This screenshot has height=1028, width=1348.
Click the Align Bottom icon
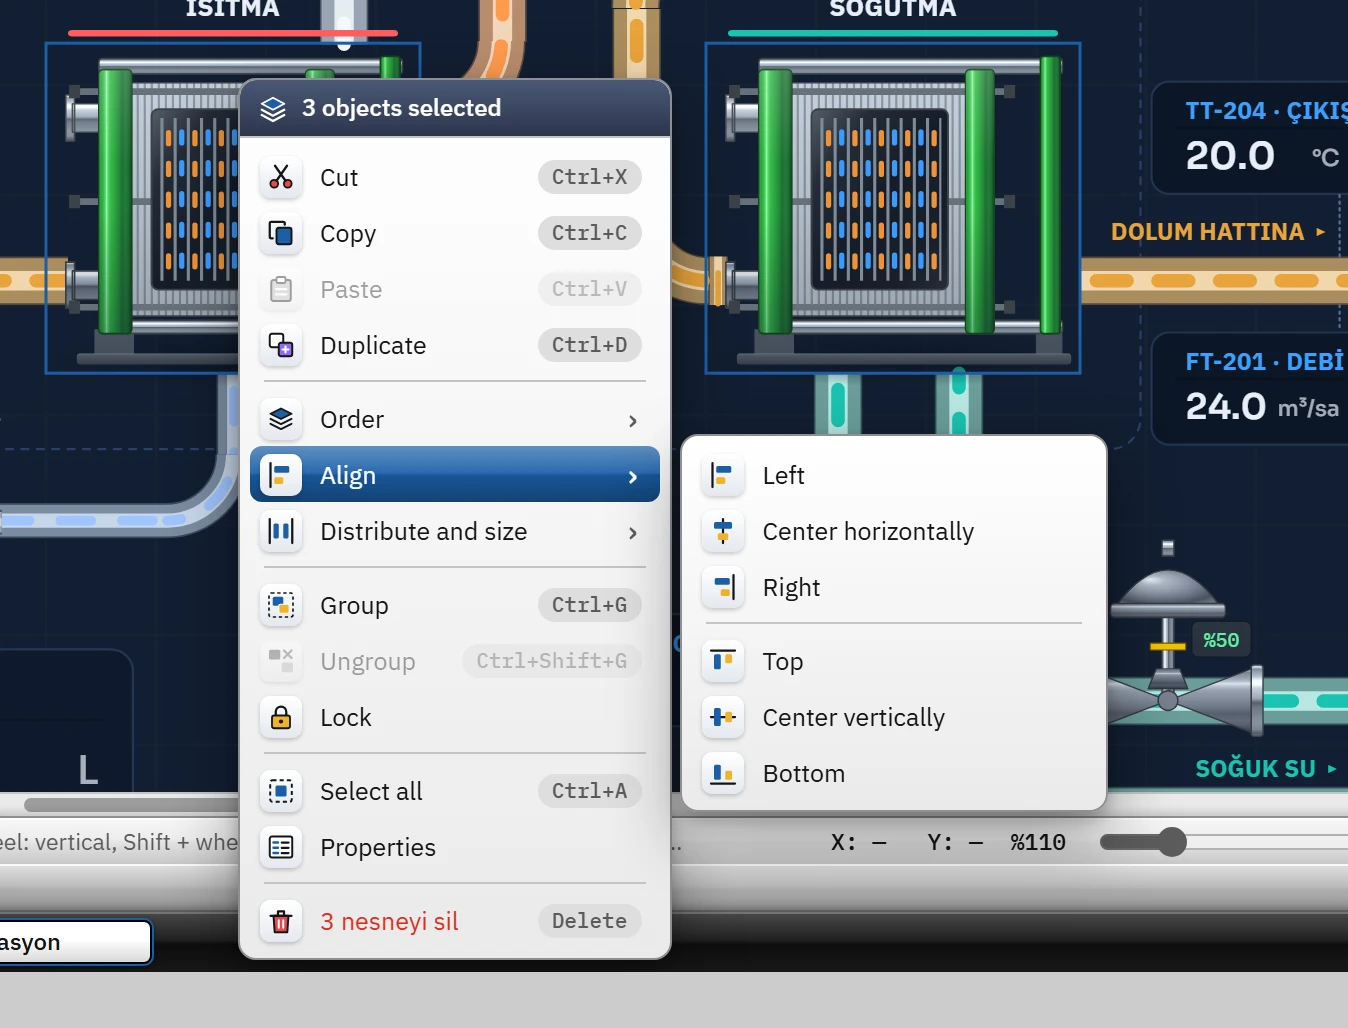click(723, 773)
